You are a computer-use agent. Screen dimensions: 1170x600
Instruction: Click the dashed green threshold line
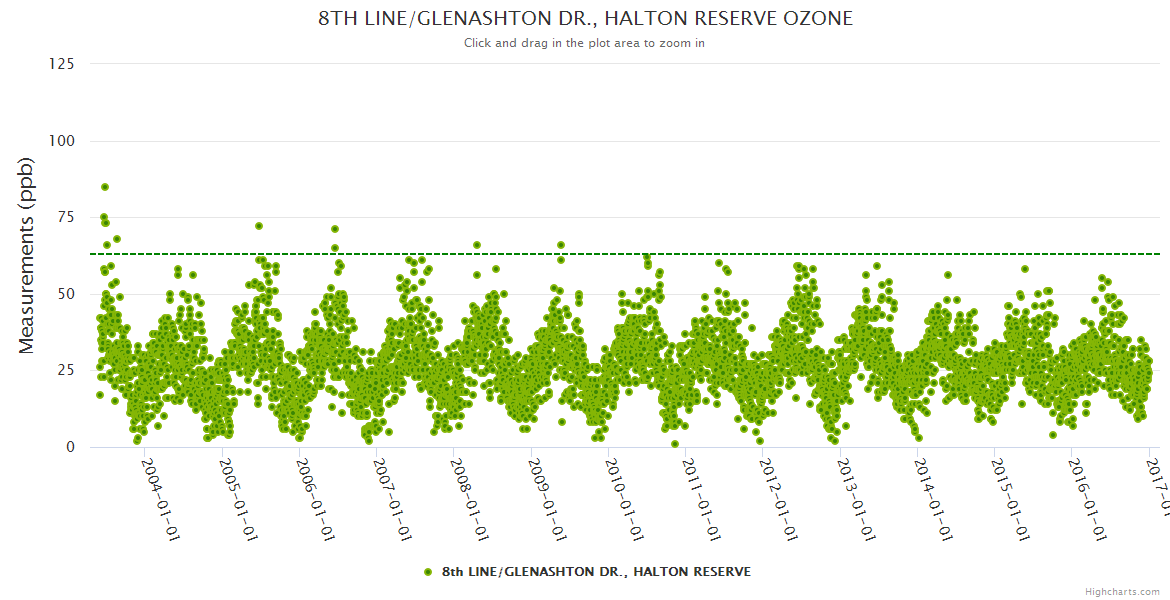tap(700, 254)
